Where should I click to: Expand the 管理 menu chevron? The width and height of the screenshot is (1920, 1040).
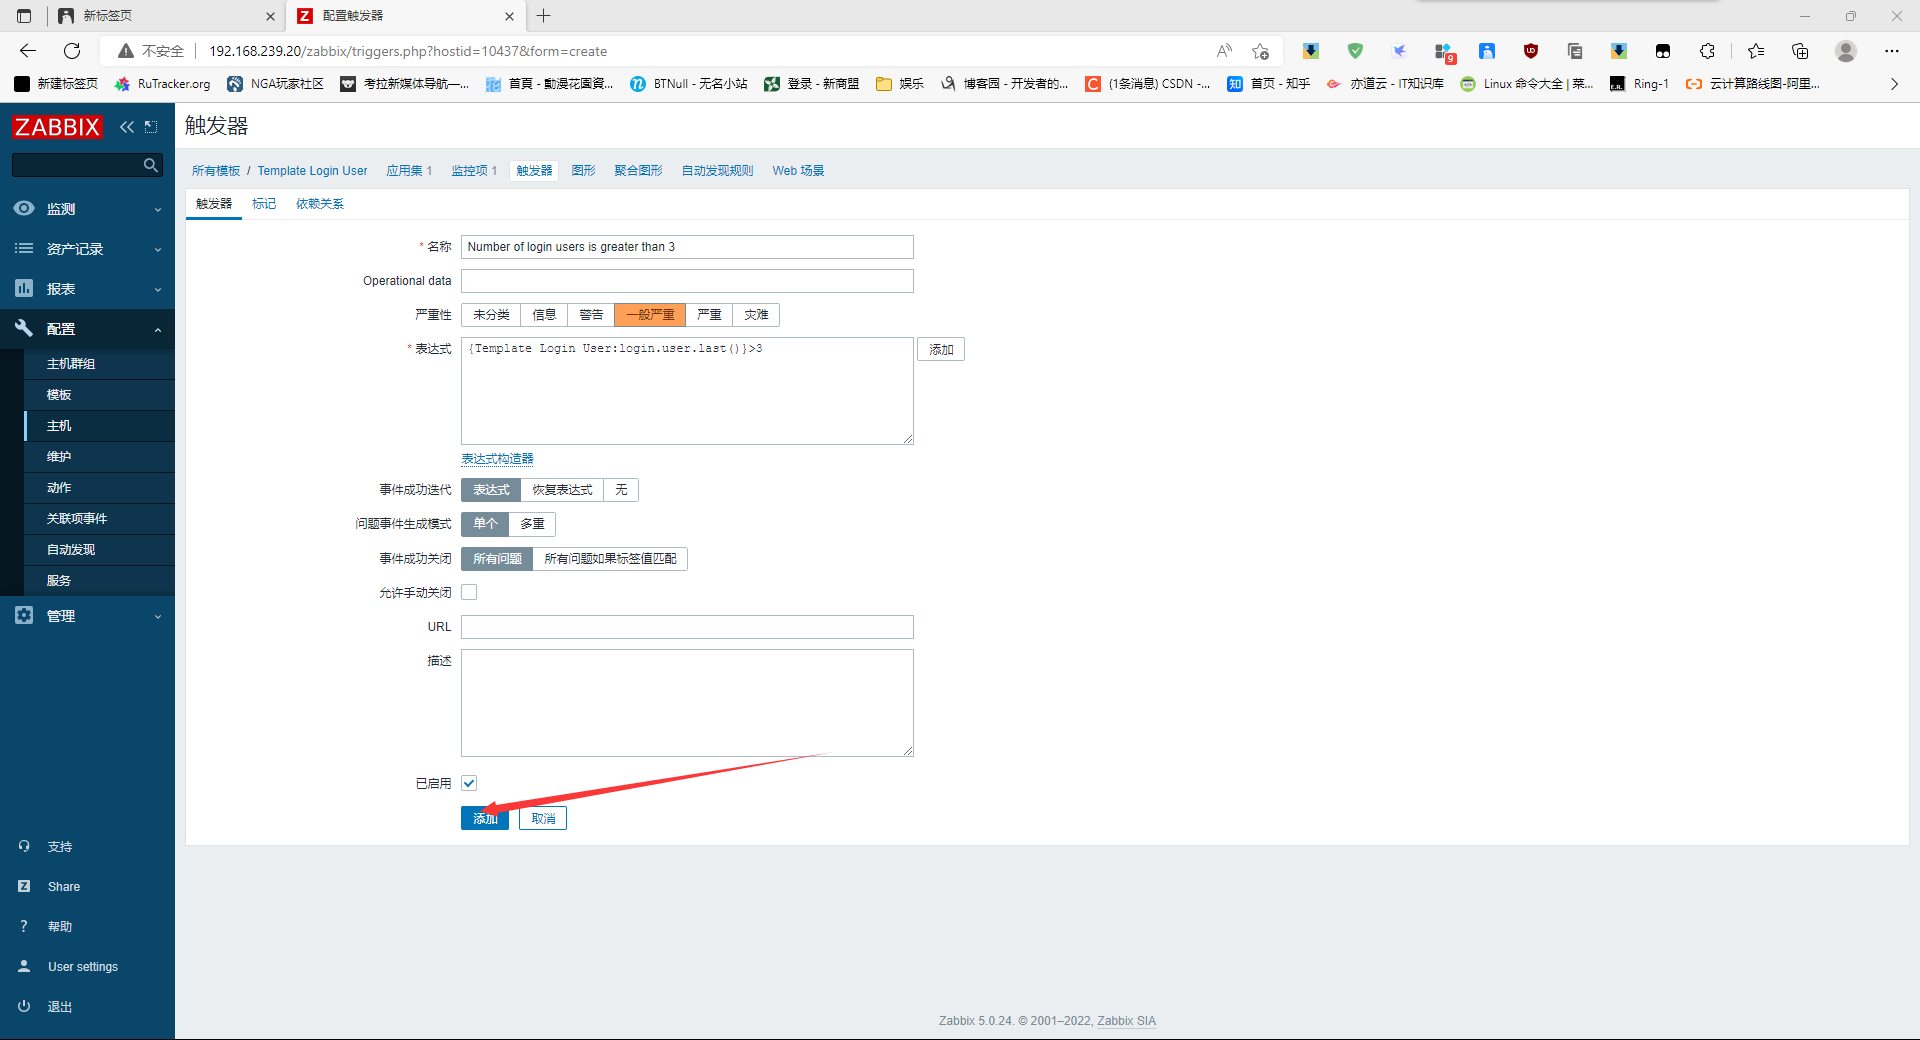coord(158,616)
